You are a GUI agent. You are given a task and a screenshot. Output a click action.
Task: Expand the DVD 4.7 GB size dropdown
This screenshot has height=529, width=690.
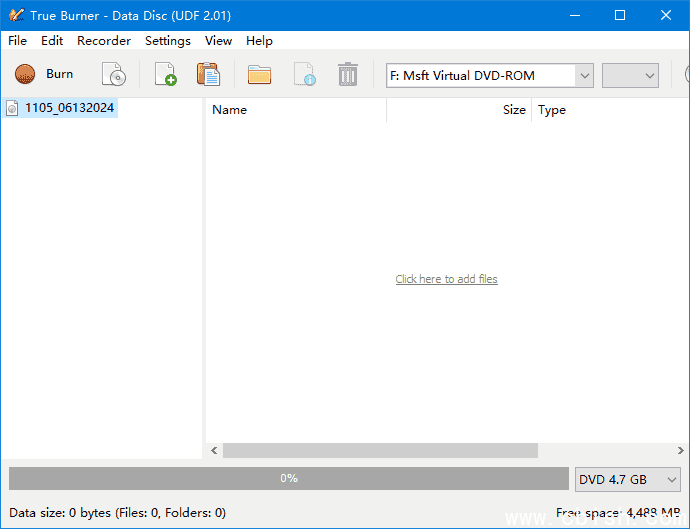tap(628, 479)
